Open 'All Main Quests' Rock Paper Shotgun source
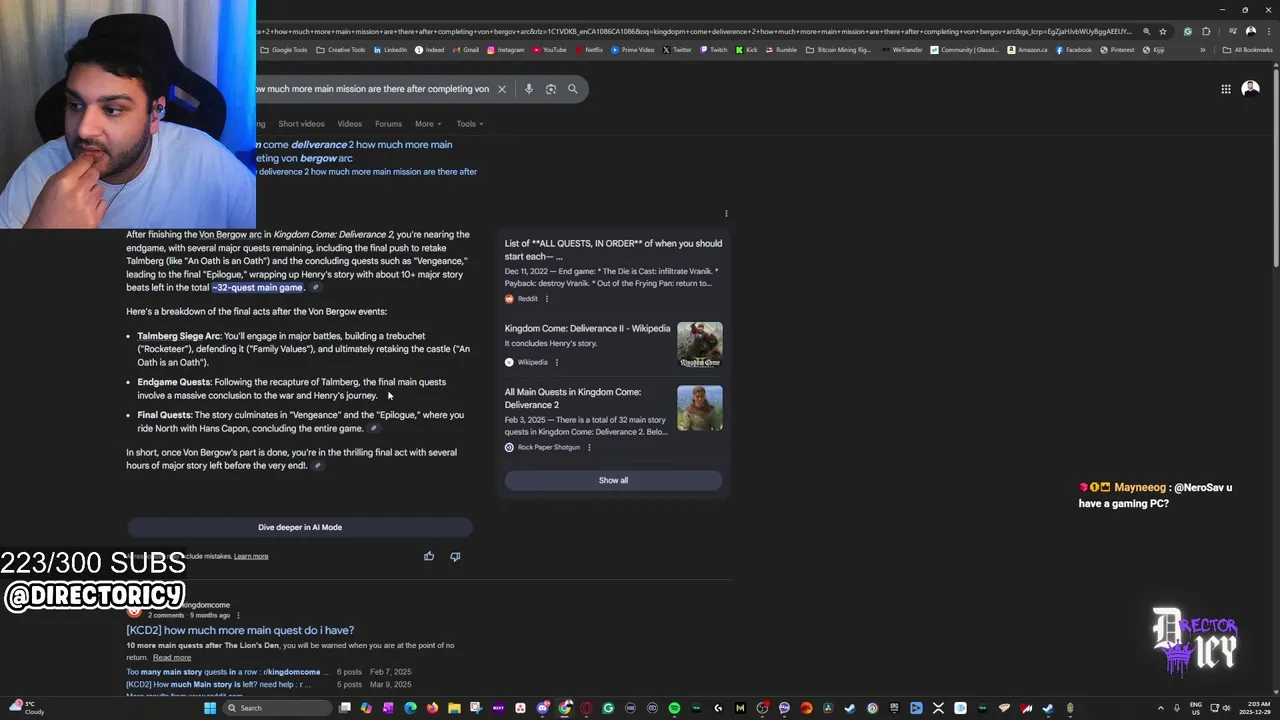1280x720 pixels. tap(573, 398)
